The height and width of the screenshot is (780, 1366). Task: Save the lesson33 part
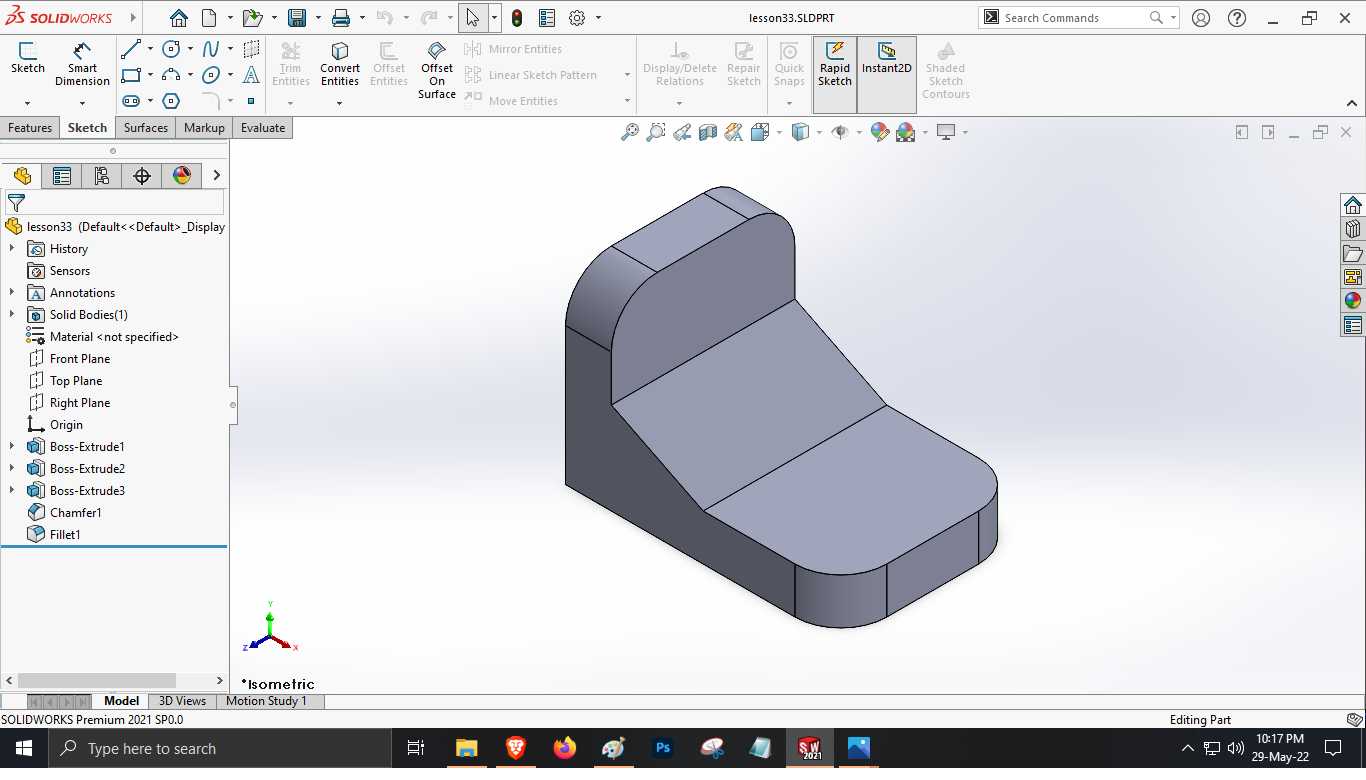pos(296,18)
